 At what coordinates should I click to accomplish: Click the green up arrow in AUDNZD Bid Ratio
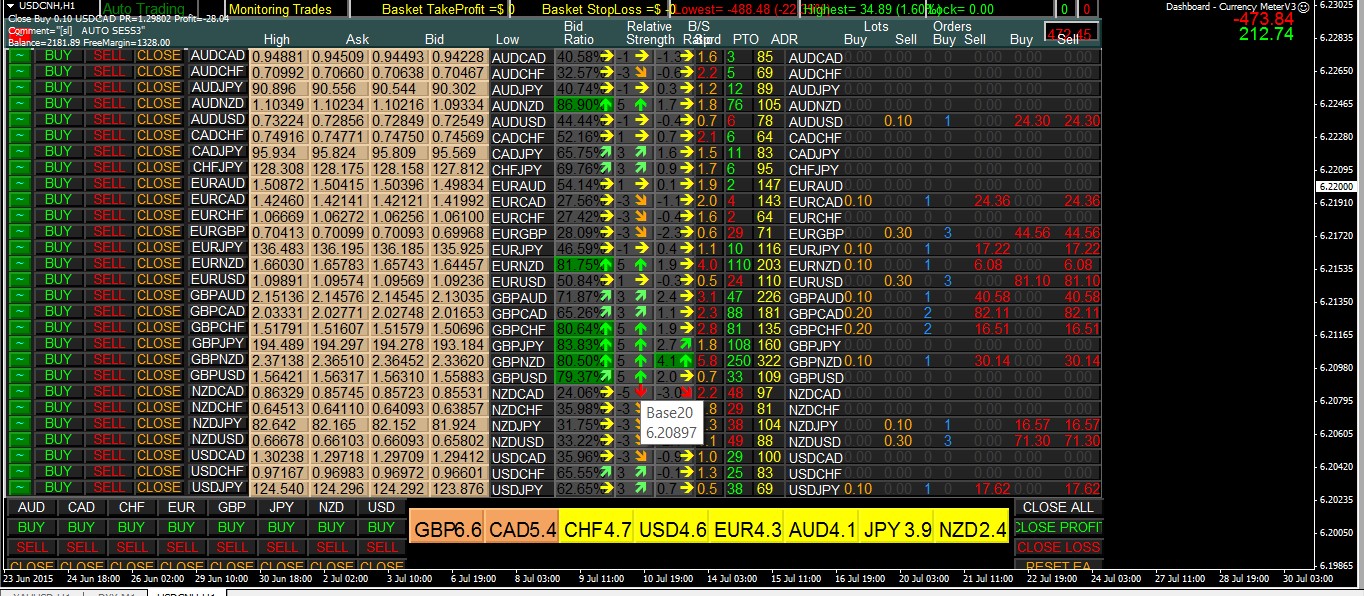pyautogui.click(x=606, y=105)
